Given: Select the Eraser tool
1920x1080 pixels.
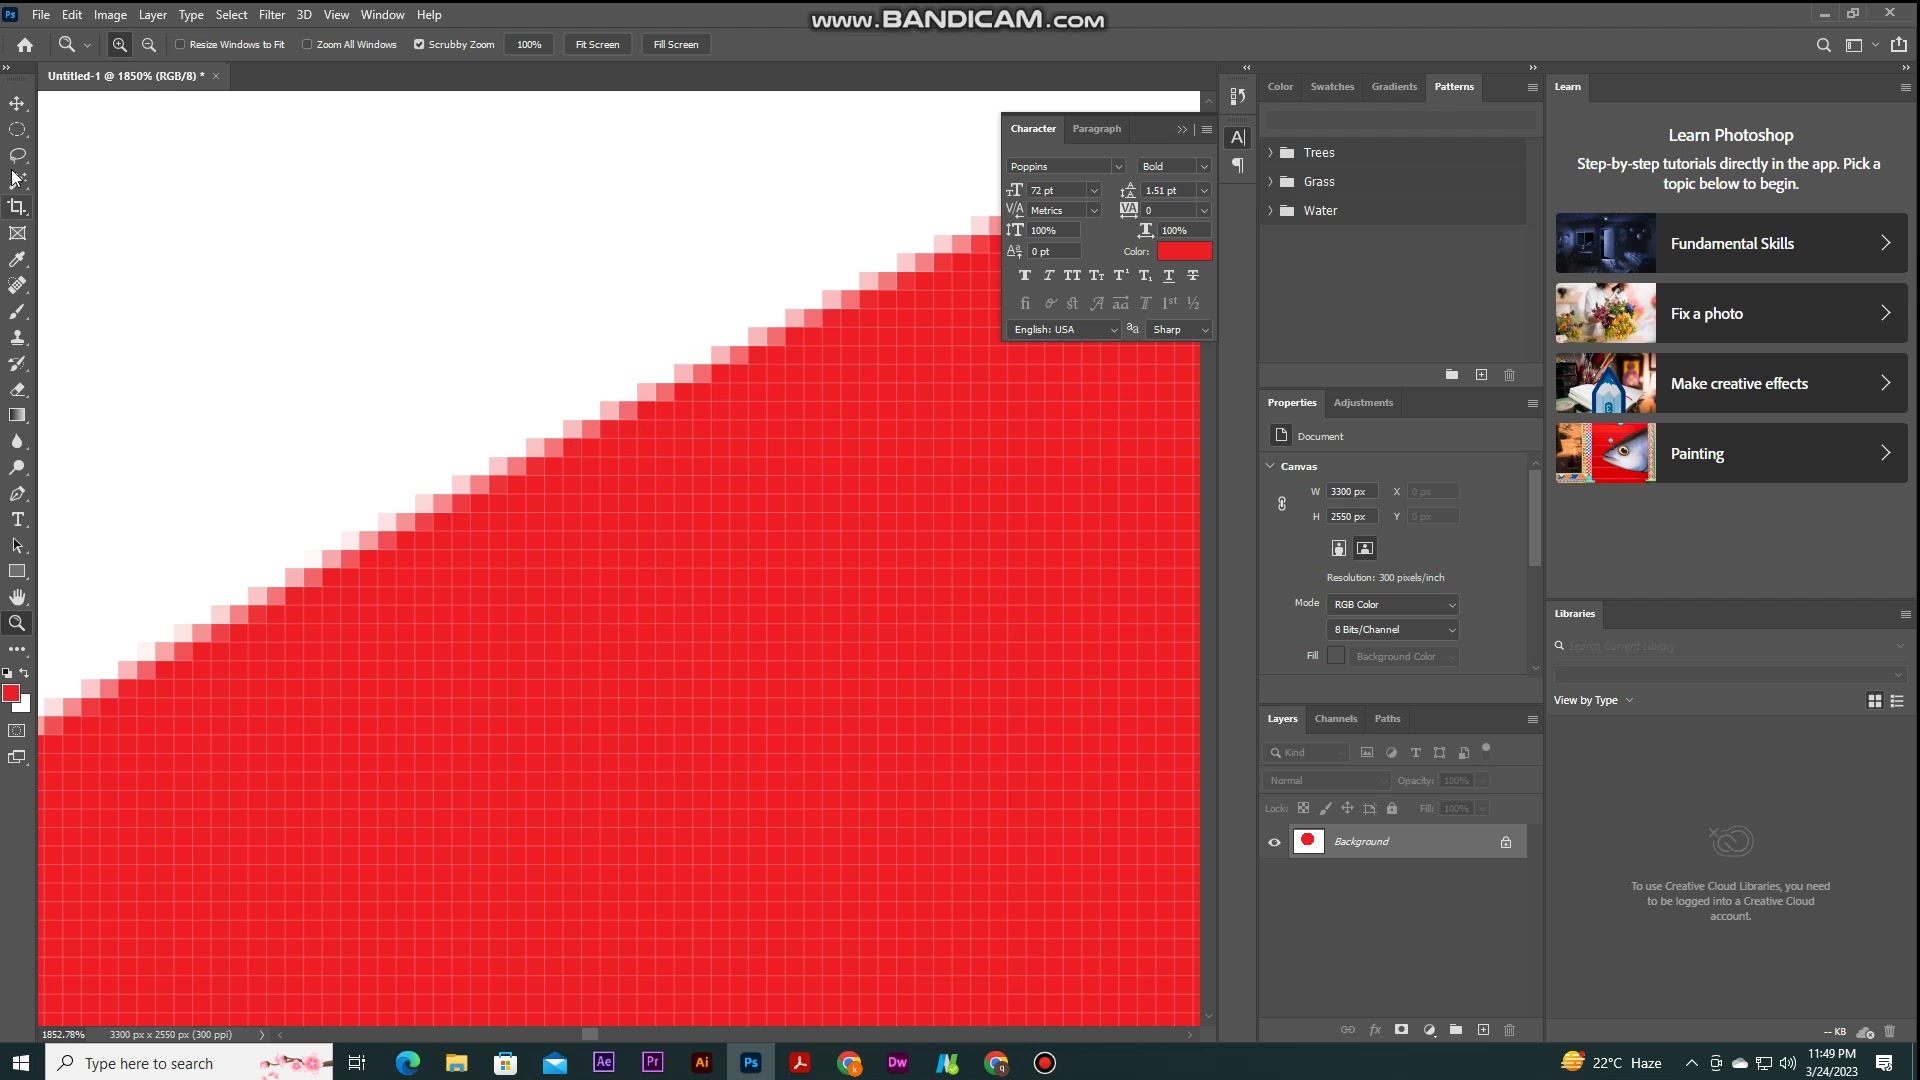Looking at the screenshot, I should tap(17, 389).
